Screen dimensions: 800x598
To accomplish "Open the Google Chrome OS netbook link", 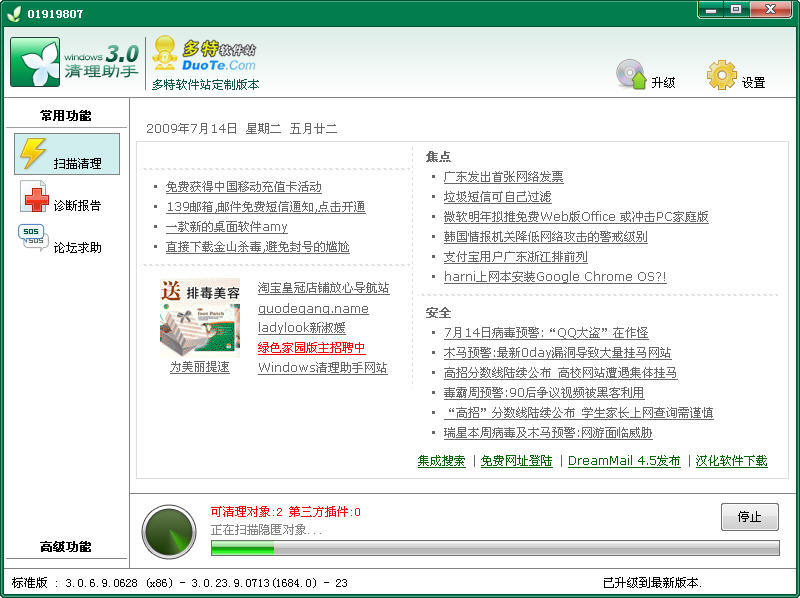I will (555, 277).
